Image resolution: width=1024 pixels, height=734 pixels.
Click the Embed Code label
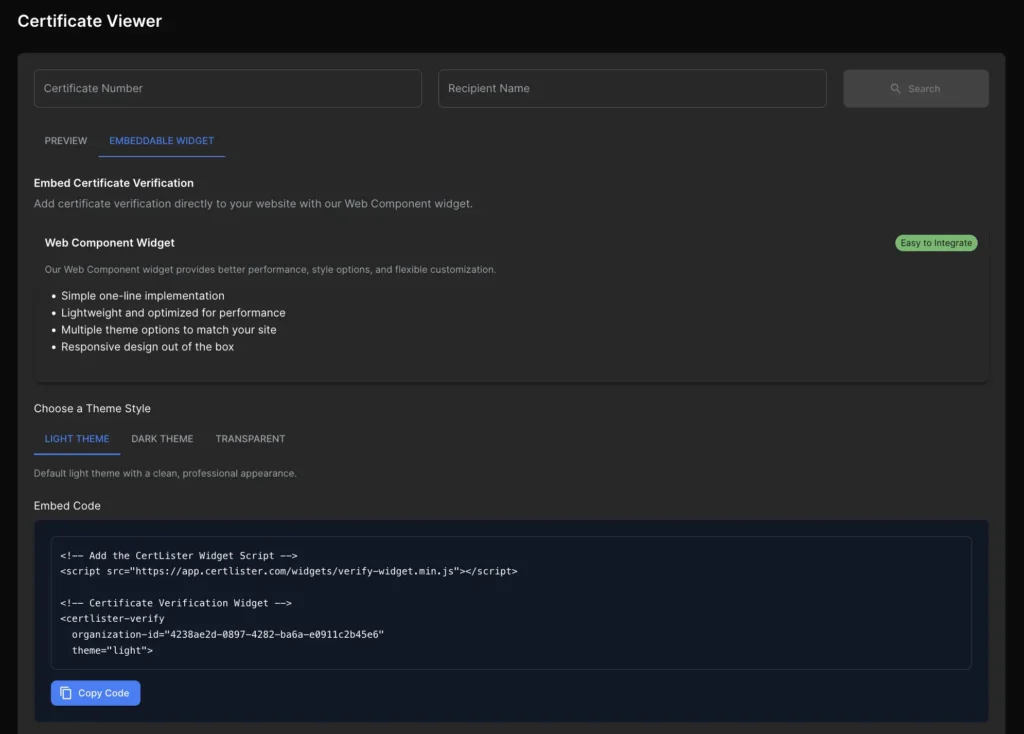67,505
